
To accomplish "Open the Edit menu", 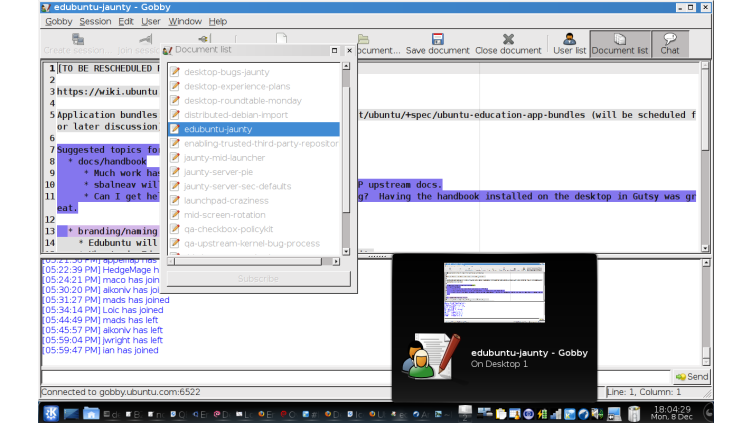I will point(126,22).
